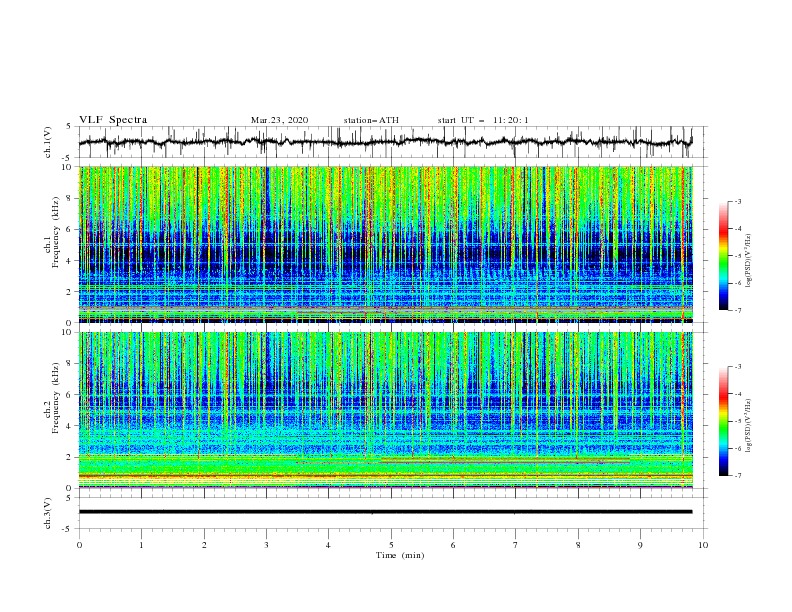Click the lower ch.2 PSD color bar
The height and width of the screenshot is (612, 792).
coord(723,421)
